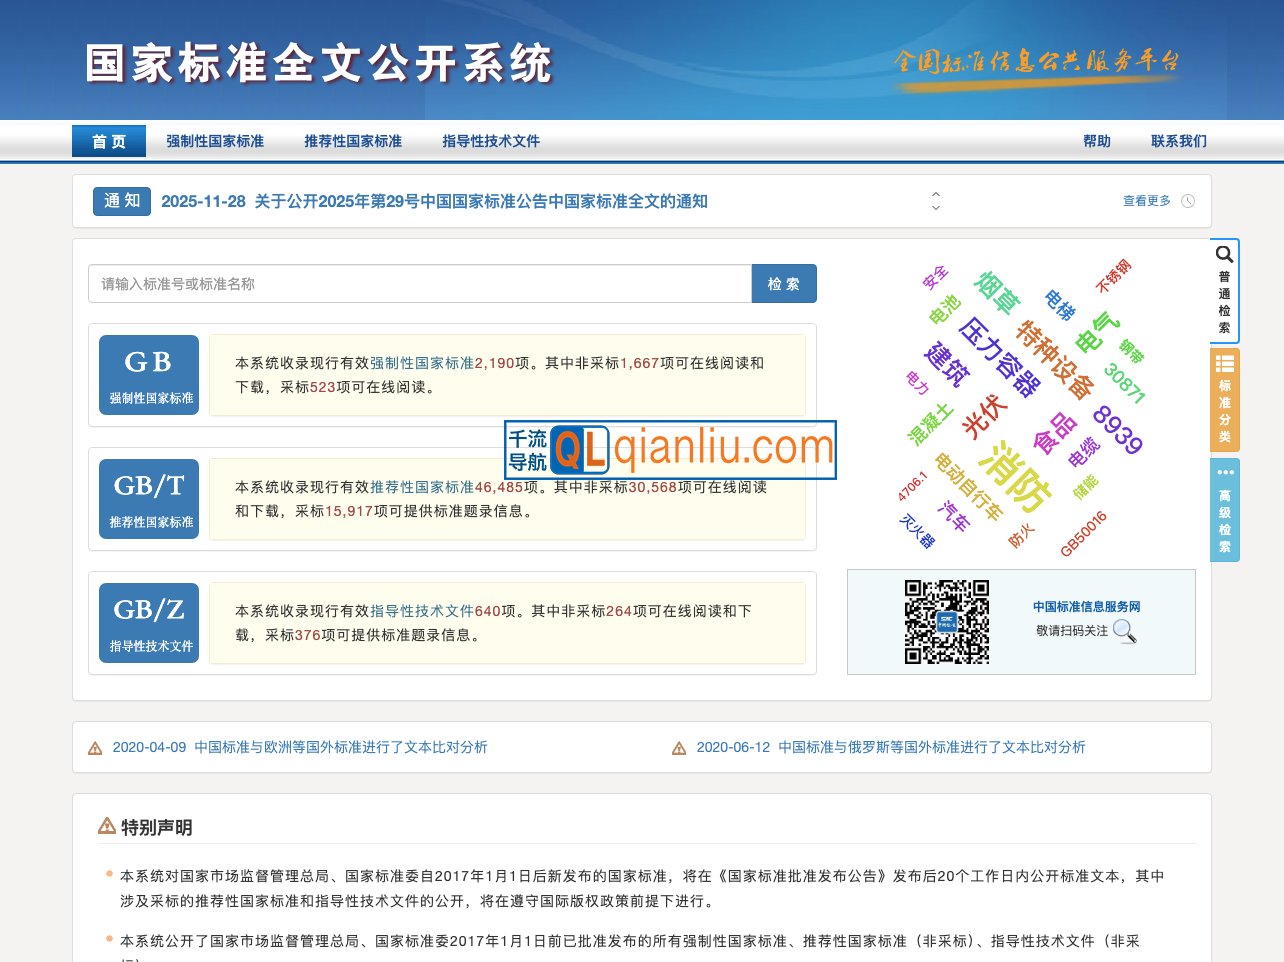Image resolution: width=1284 pixels, height=962 pixels.
Task: Open the 帮助 menu item
Action: pyautogui.click(x=1096, y=141)
